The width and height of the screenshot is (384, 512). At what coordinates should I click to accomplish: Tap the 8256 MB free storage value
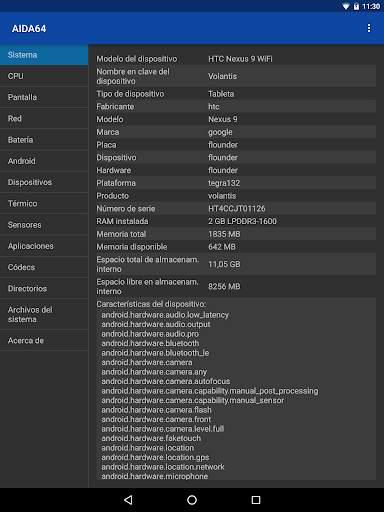tap(224, 287)
